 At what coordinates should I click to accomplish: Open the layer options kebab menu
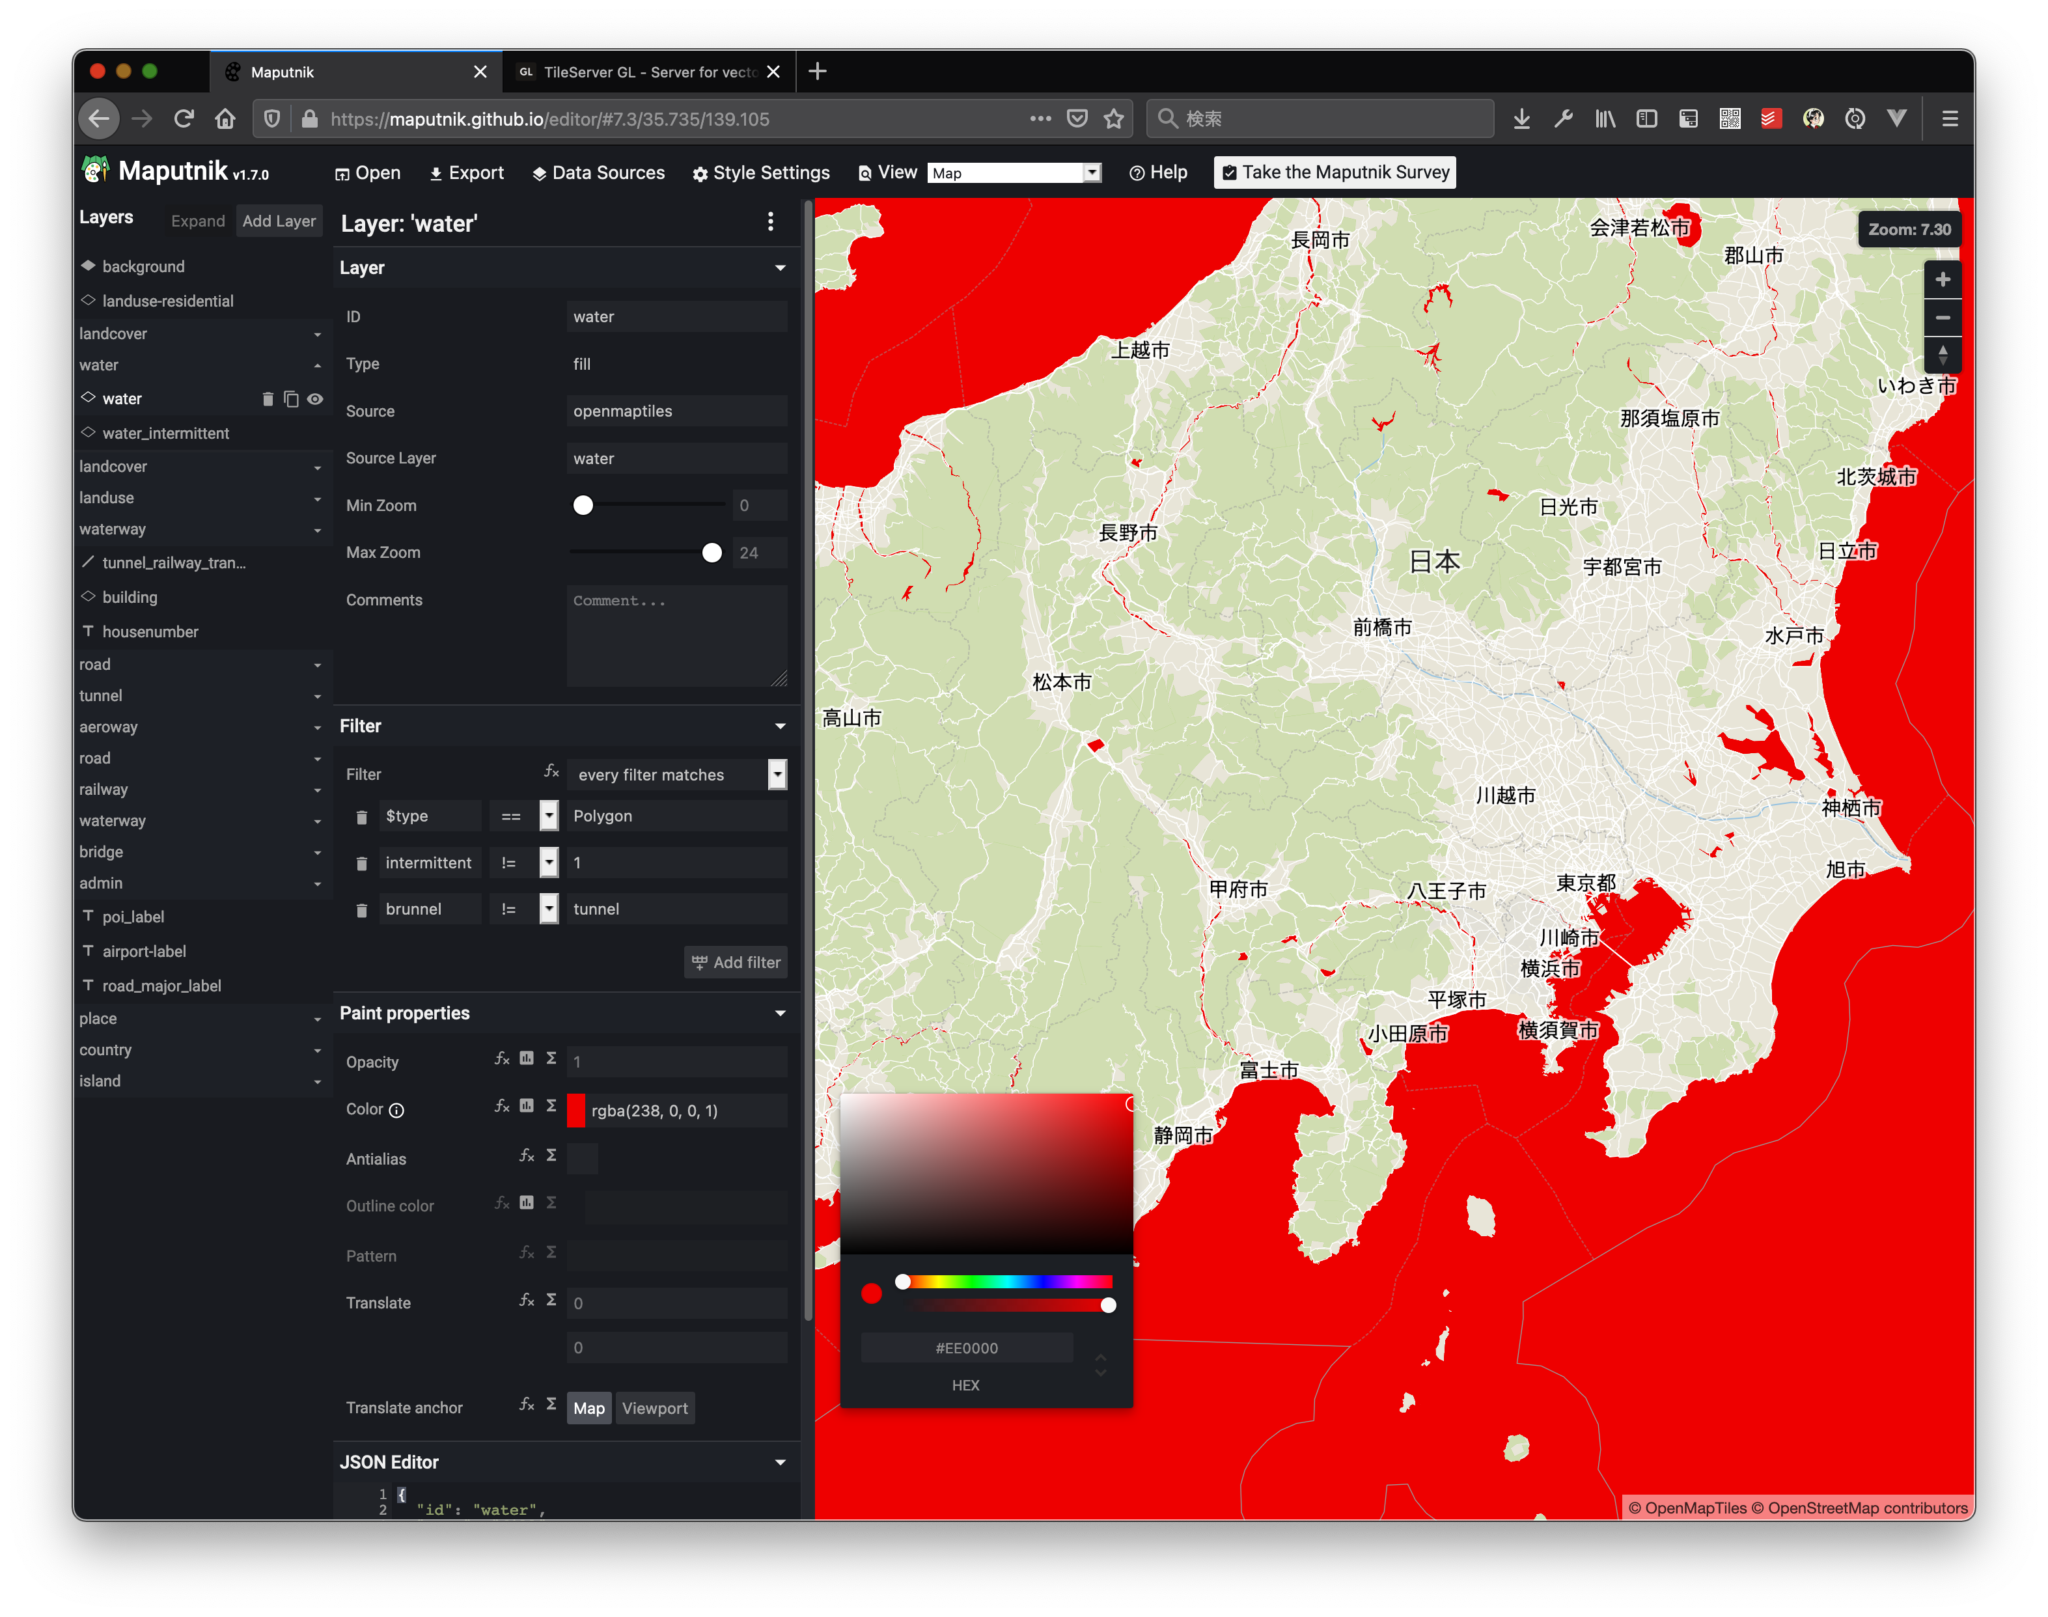coord(771,222)
